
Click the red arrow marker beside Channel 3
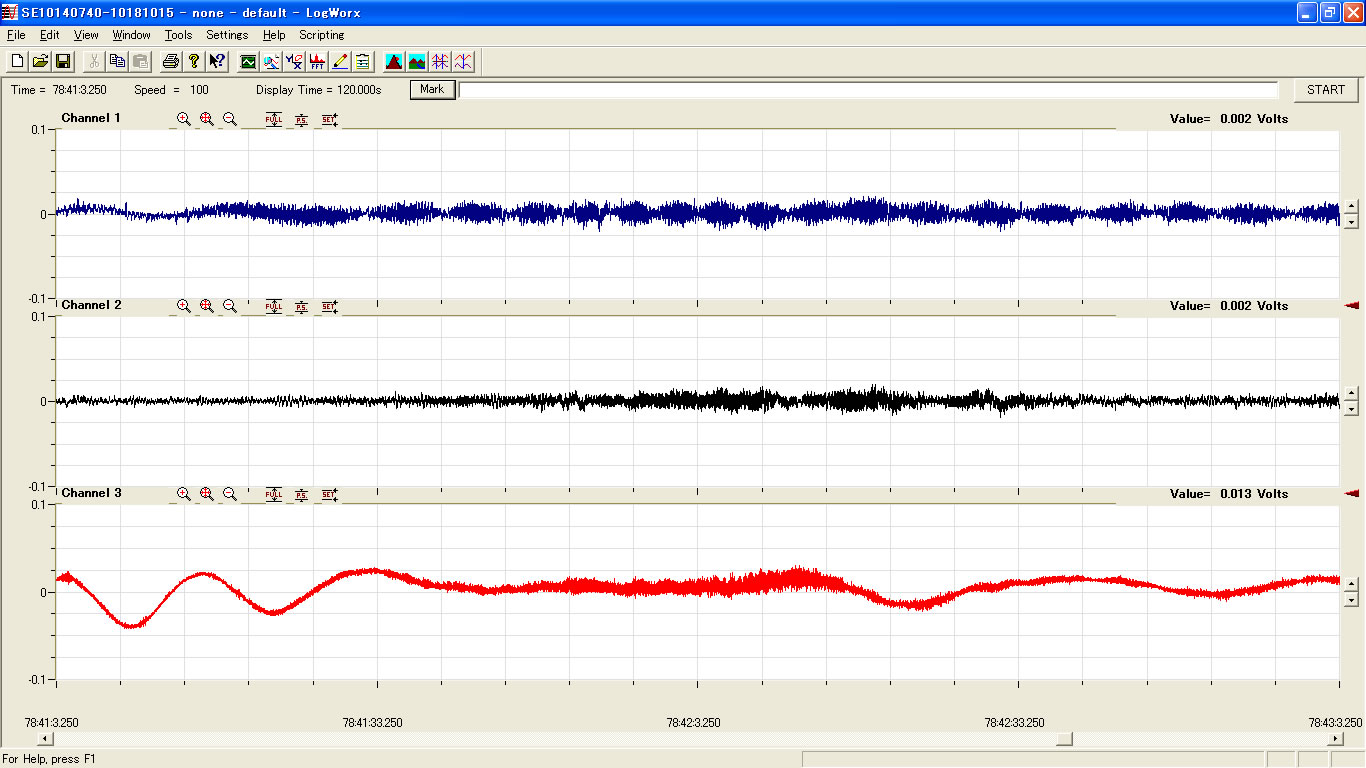click(1352, 494)
